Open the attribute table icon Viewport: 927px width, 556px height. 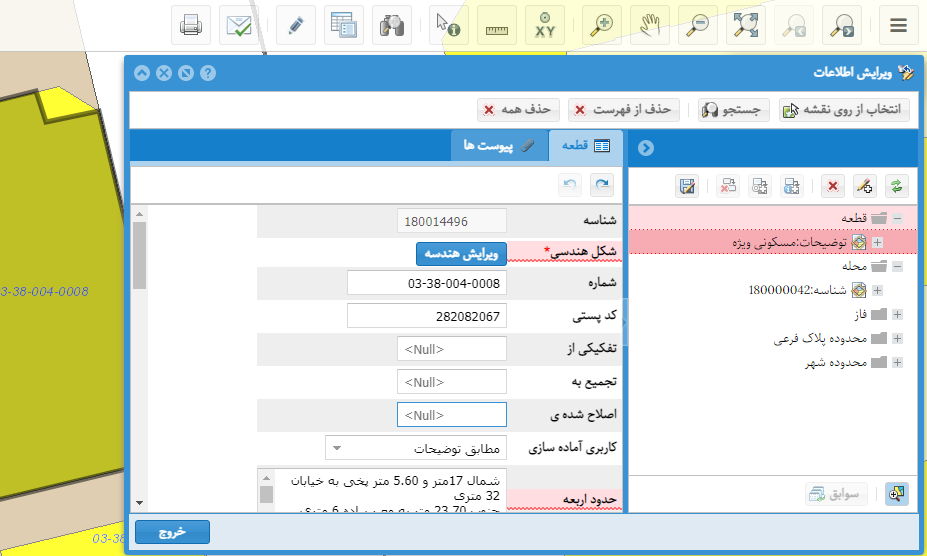(x=343, y=25)
